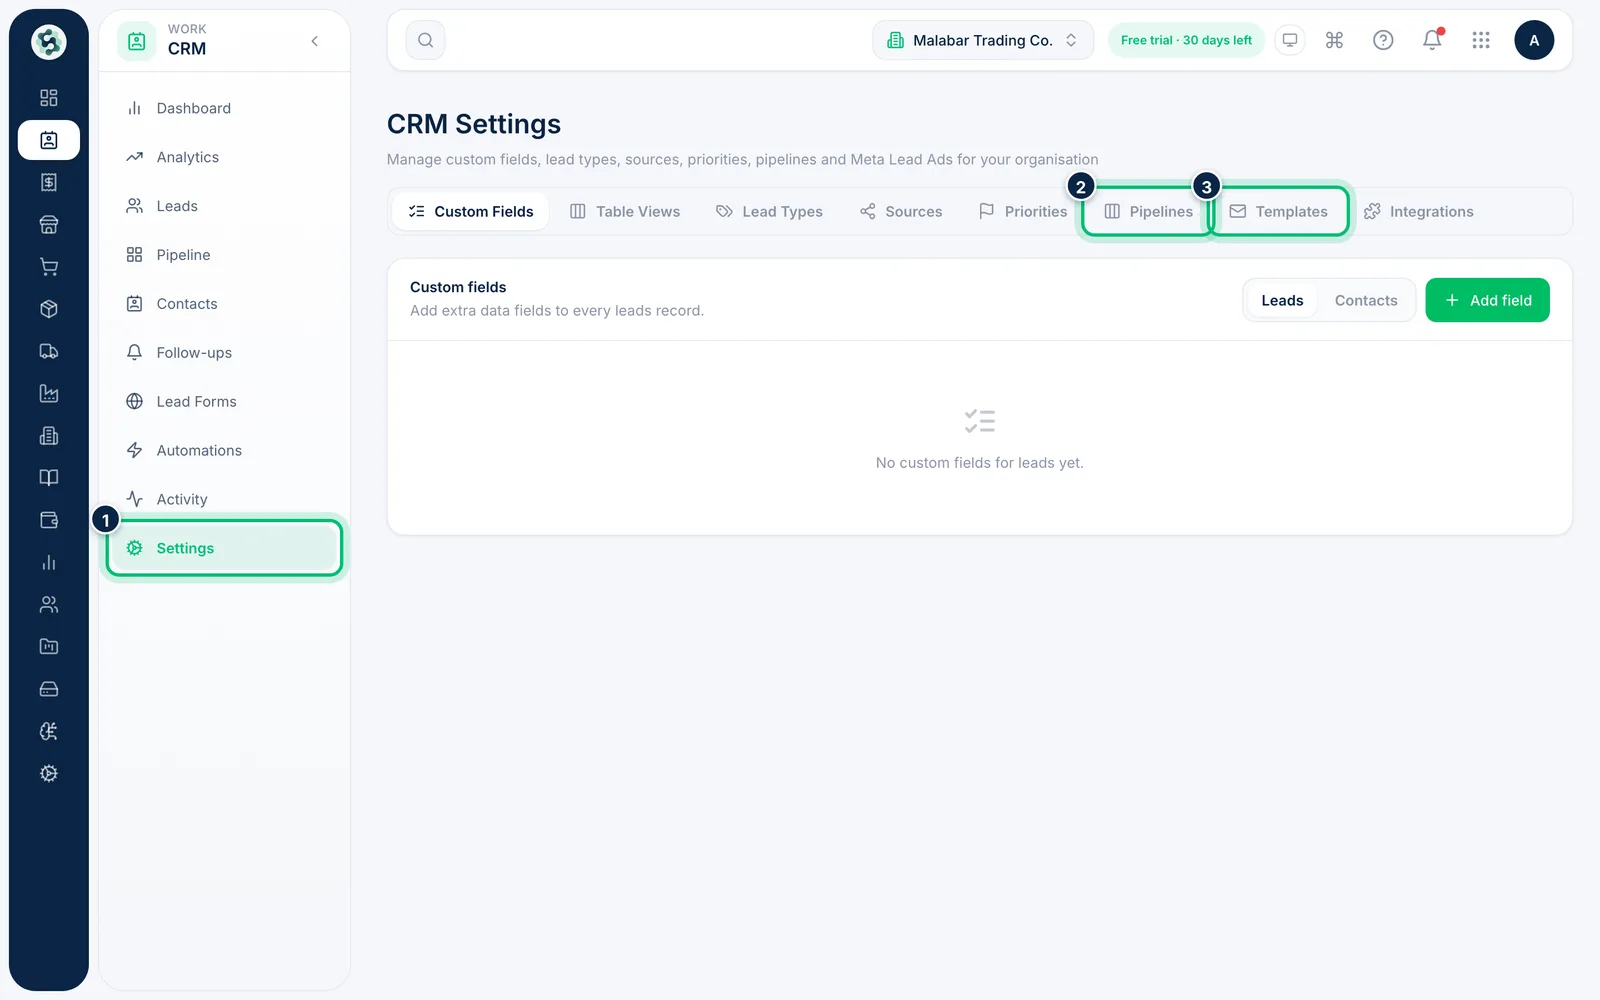1600x1000 pixels.
Task: Open the brain AI icon in left rail
Action: tap(48, 731)
